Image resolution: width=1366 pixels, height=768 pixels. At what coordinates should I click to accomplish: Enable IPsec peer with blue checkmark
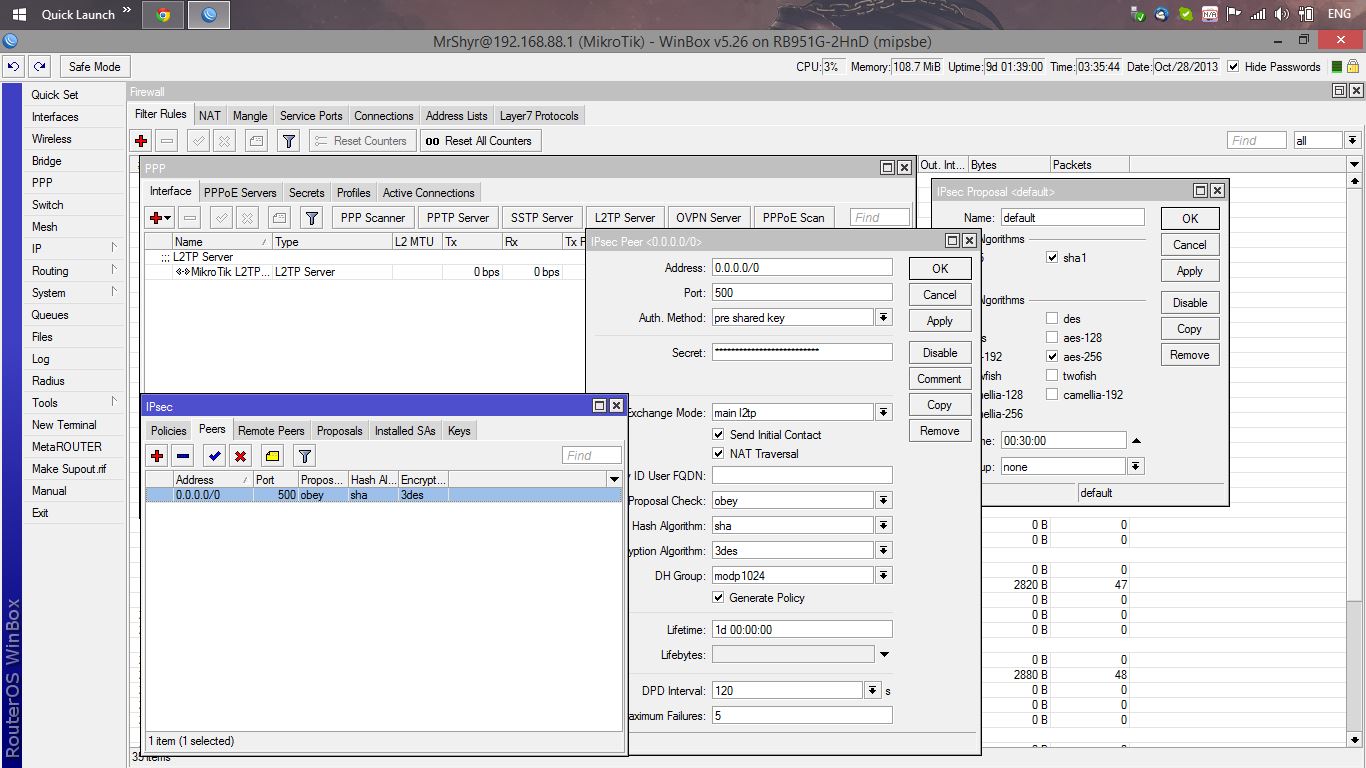pos(214,456)
